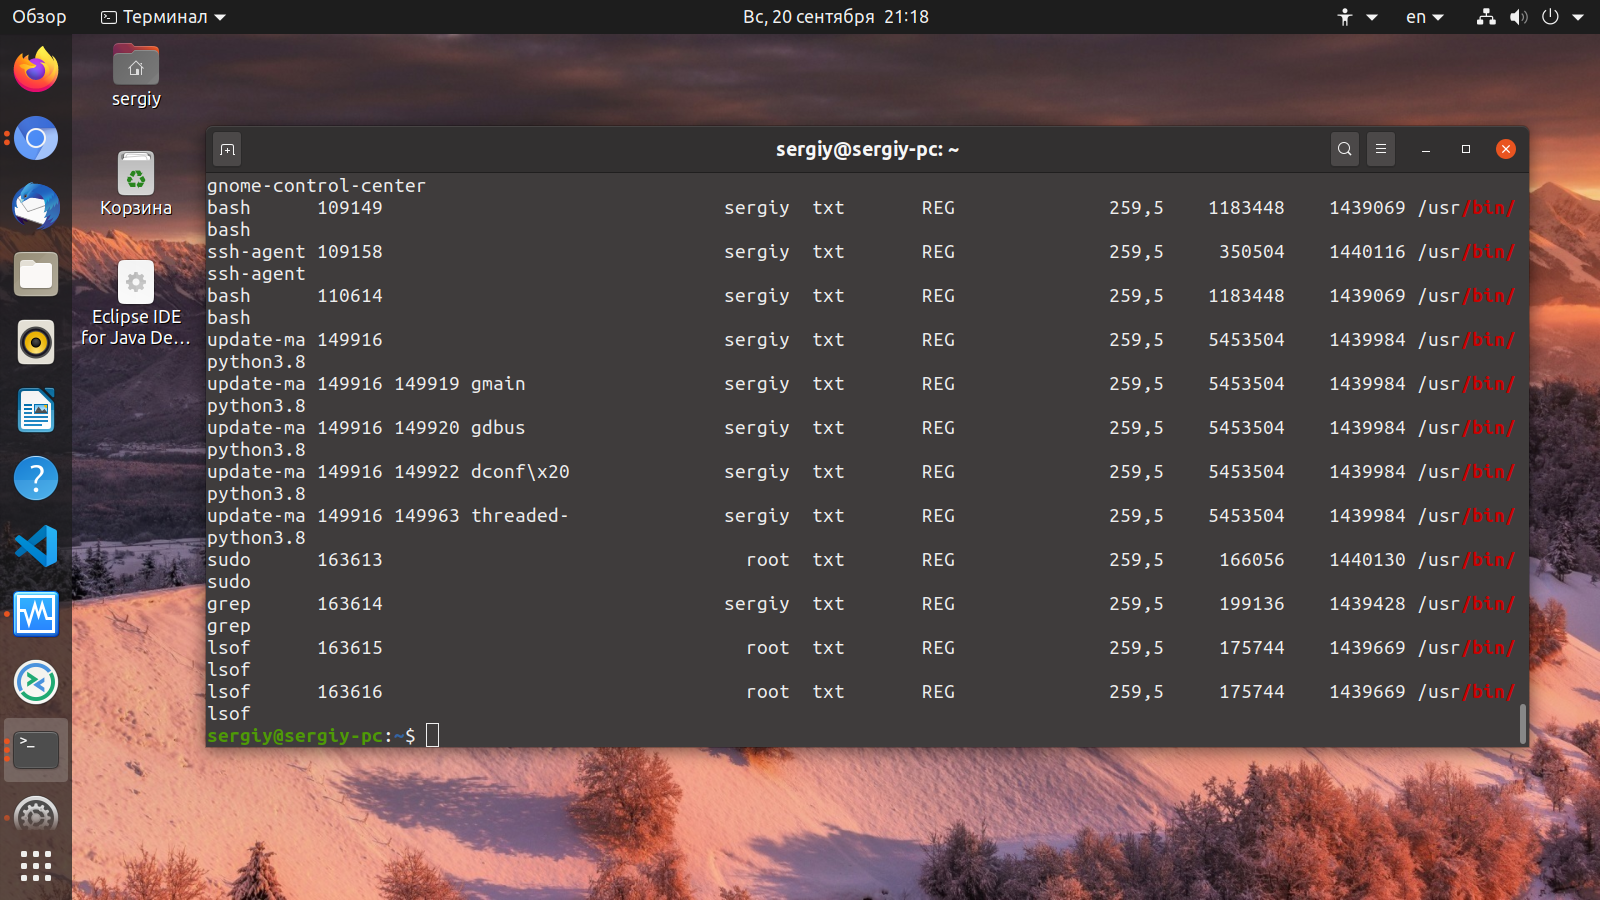Minimize the terminal window
The image size is (1600, 900).
click(x=1426, y=149)
